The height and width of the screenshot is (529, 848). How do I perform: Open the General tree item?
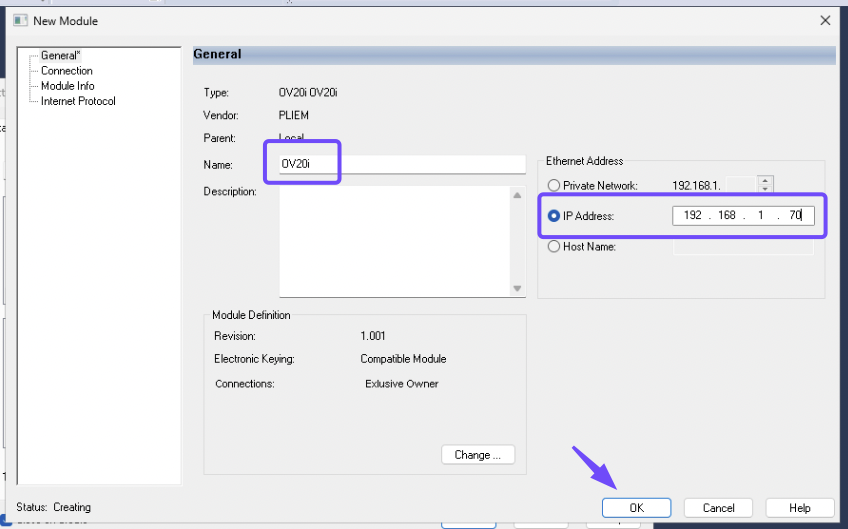point(59,56)
